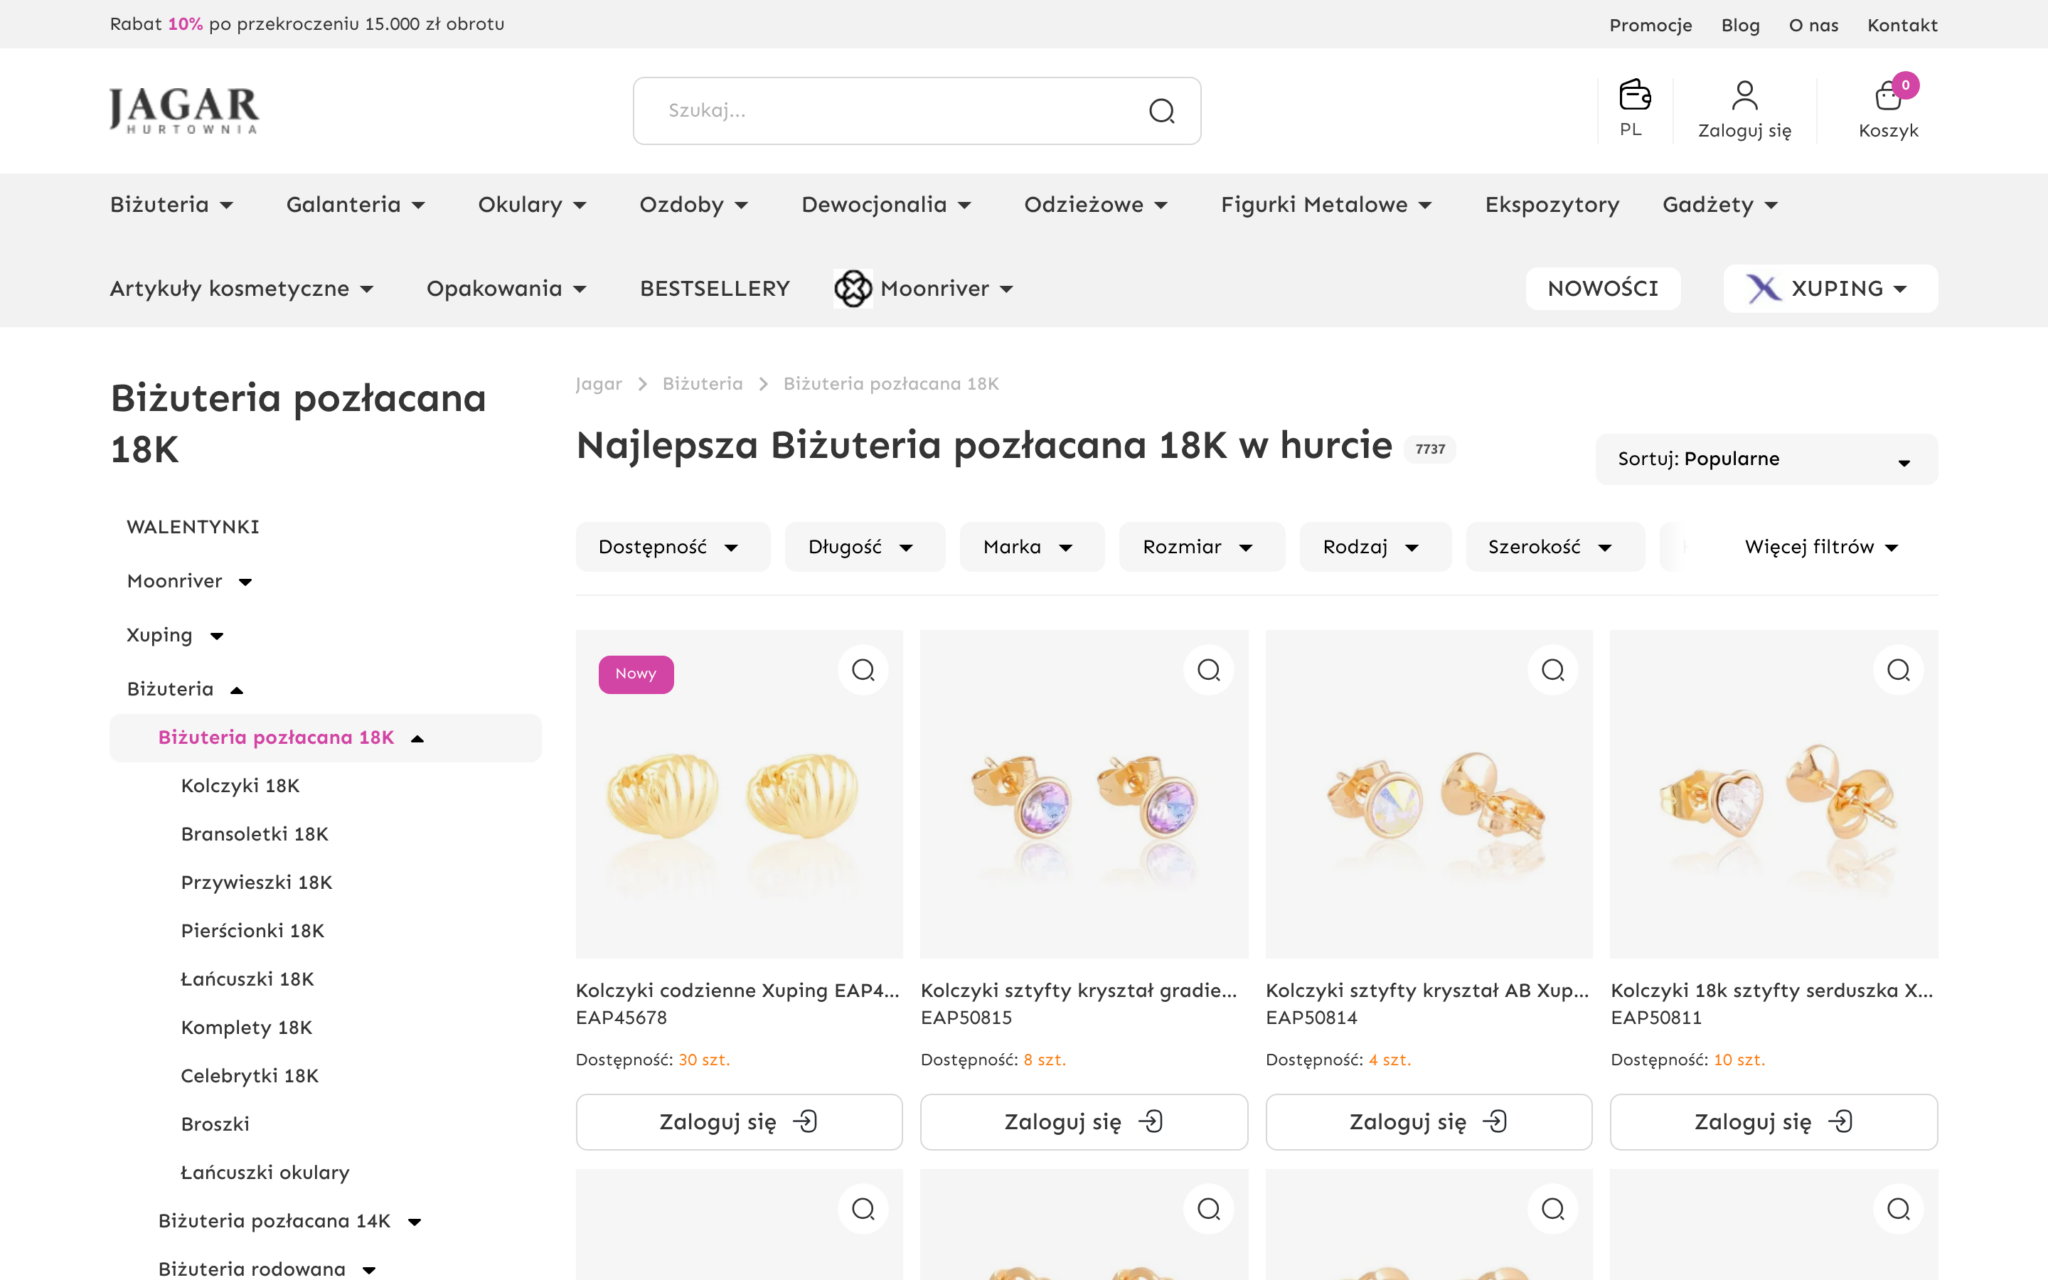The image size is (2048, 1280).
Task: Open the Odzieżowe main menu
Action: (x=1096, y=205)
